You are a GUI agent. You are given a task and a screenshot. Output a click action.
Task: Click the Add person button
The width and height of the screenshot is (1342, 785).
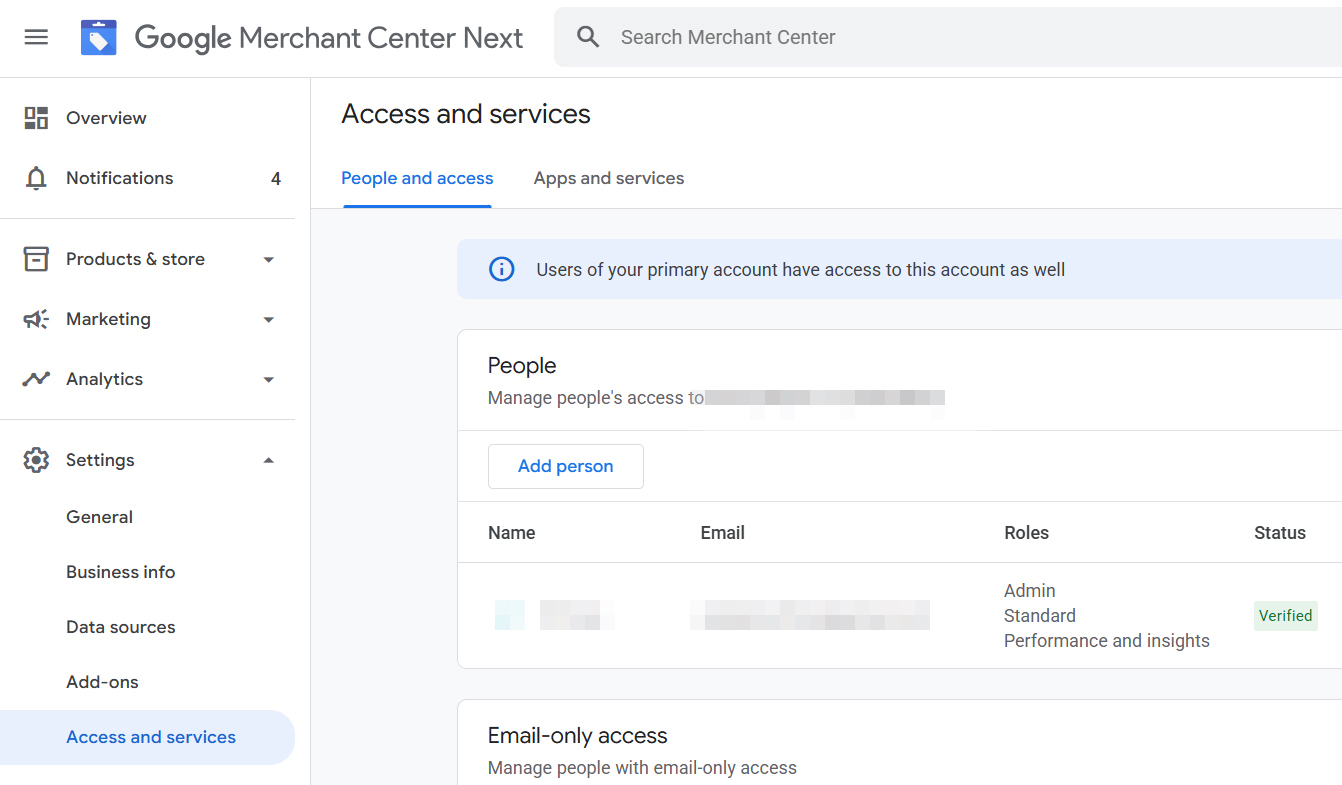pos(565,466)
